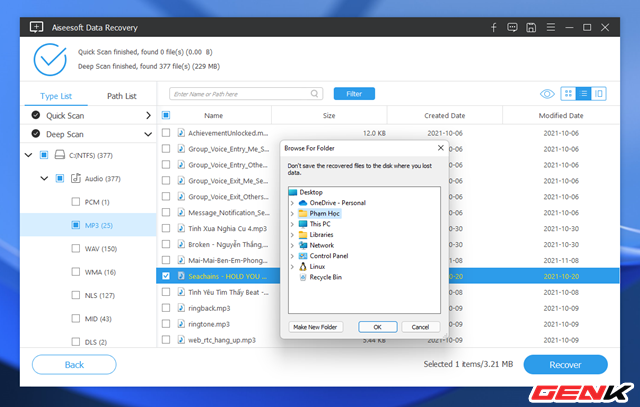Check the WMA (16) type checkbox

point(76,271)
